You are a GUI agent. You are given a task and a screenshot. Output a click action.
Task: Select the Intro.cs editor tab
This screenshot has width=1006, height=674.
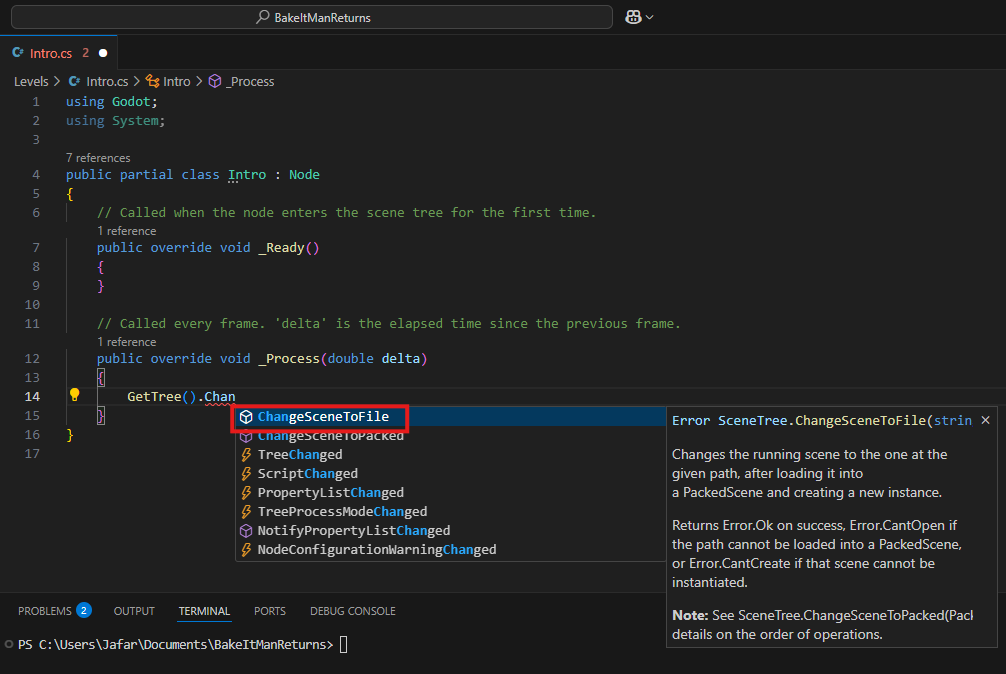point(58,53)
